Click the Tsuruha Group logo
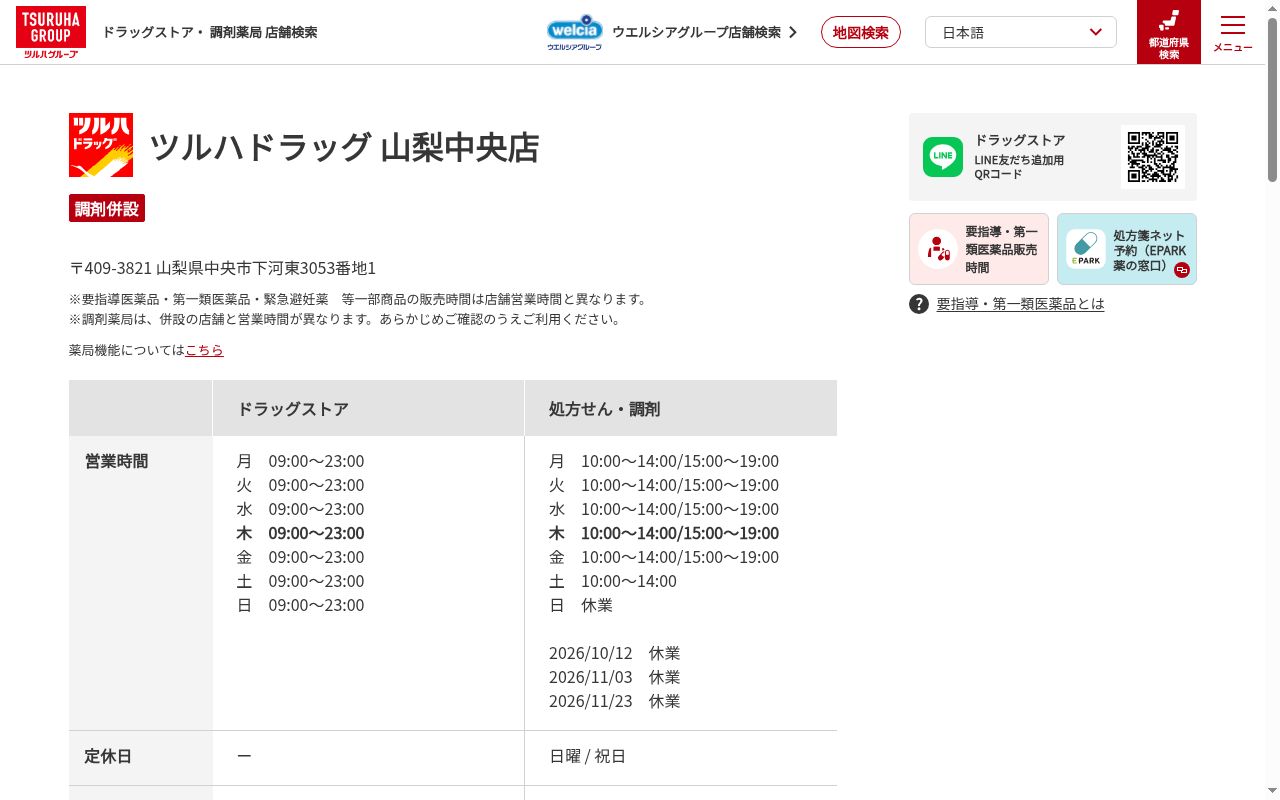Viewport: 1280px width, 800px height. [51, 32]
